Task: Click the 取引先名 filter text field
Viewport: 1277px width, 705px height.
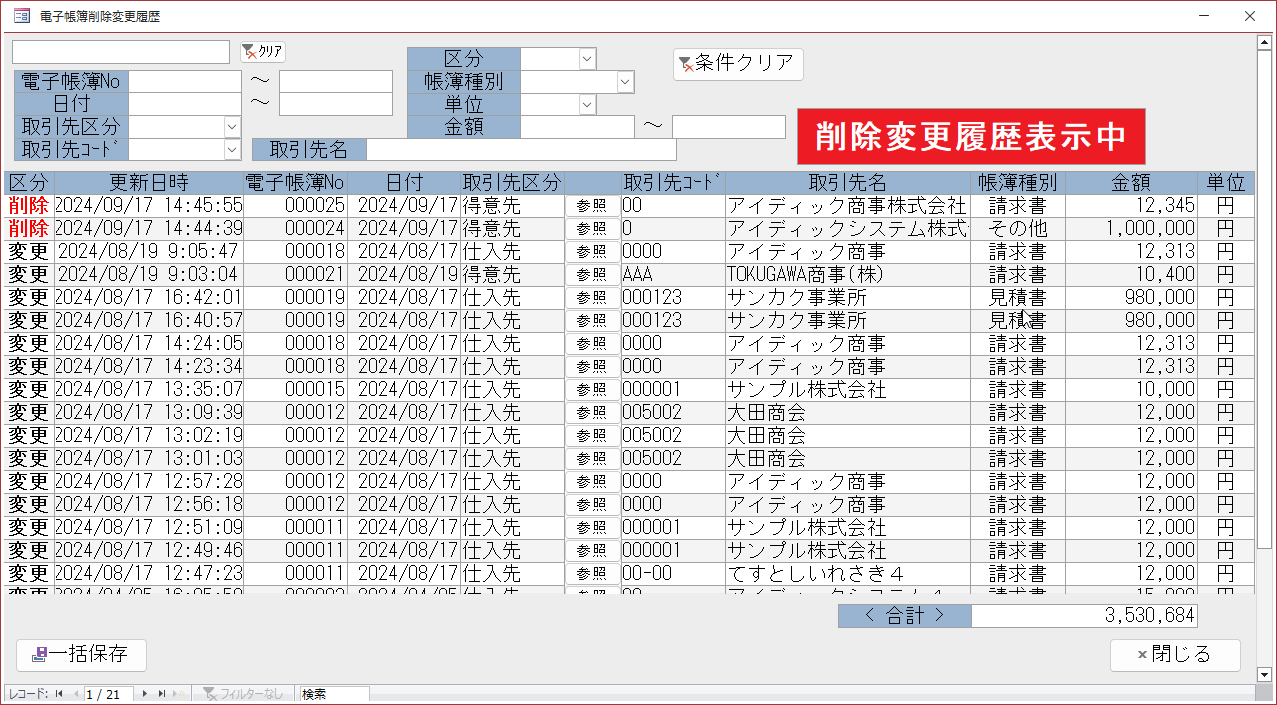Action: pyautogui.click(x=520, y=149)
